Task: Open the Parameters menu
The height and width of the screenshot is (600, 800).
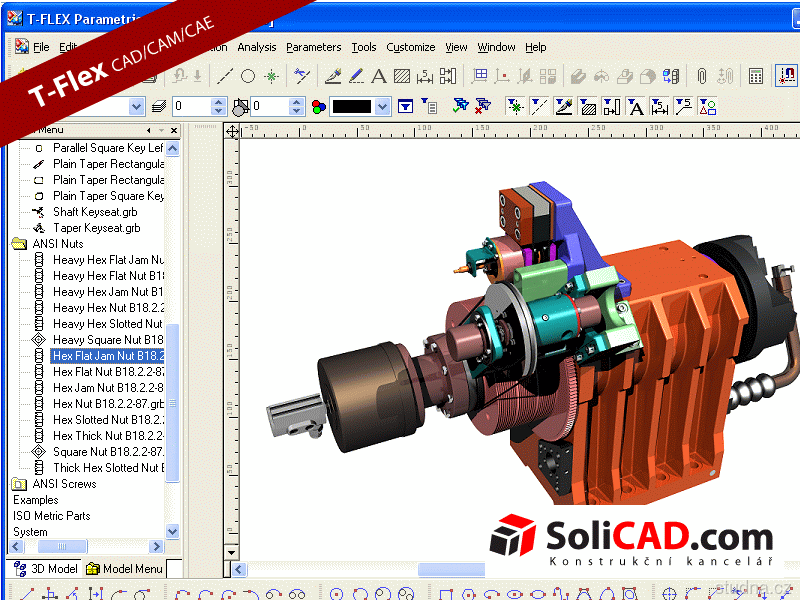Action: 313,47
